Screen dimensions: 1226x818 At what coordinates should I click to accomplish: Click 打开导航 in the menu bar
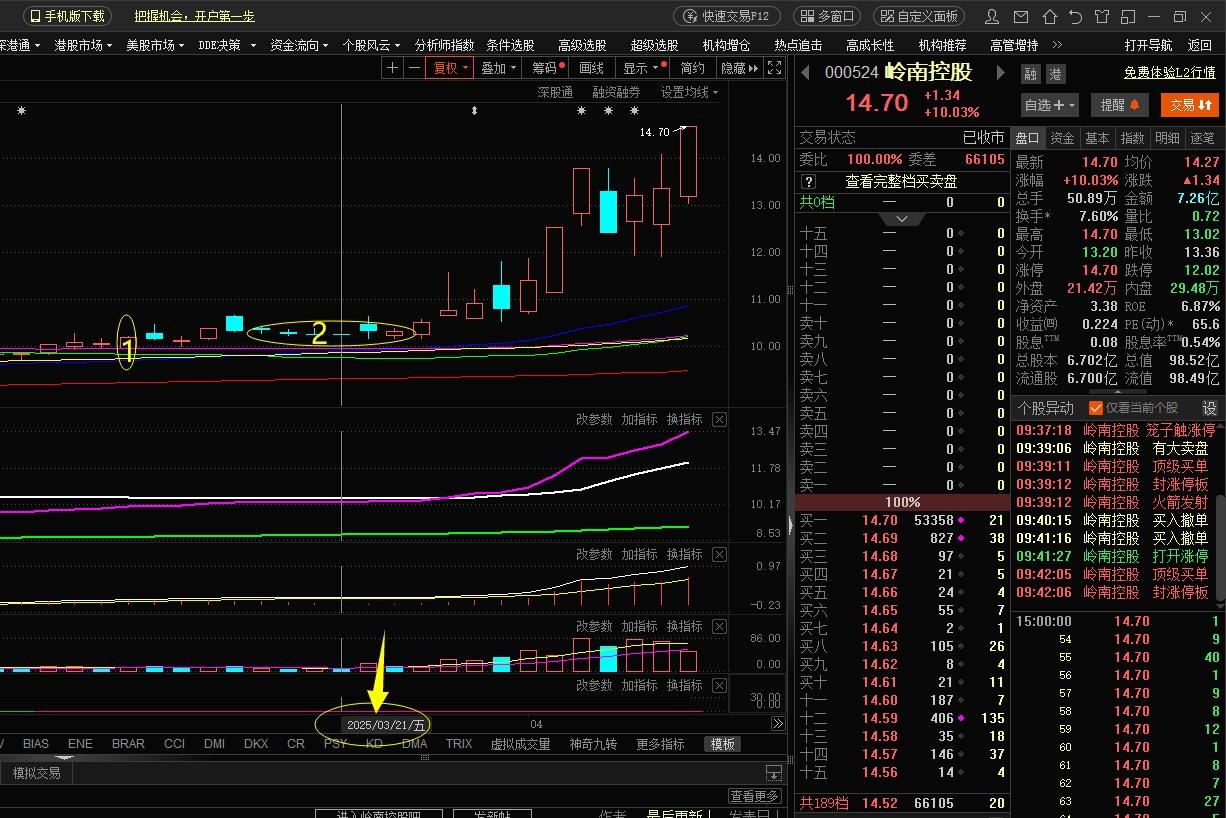pos(1148,45)
